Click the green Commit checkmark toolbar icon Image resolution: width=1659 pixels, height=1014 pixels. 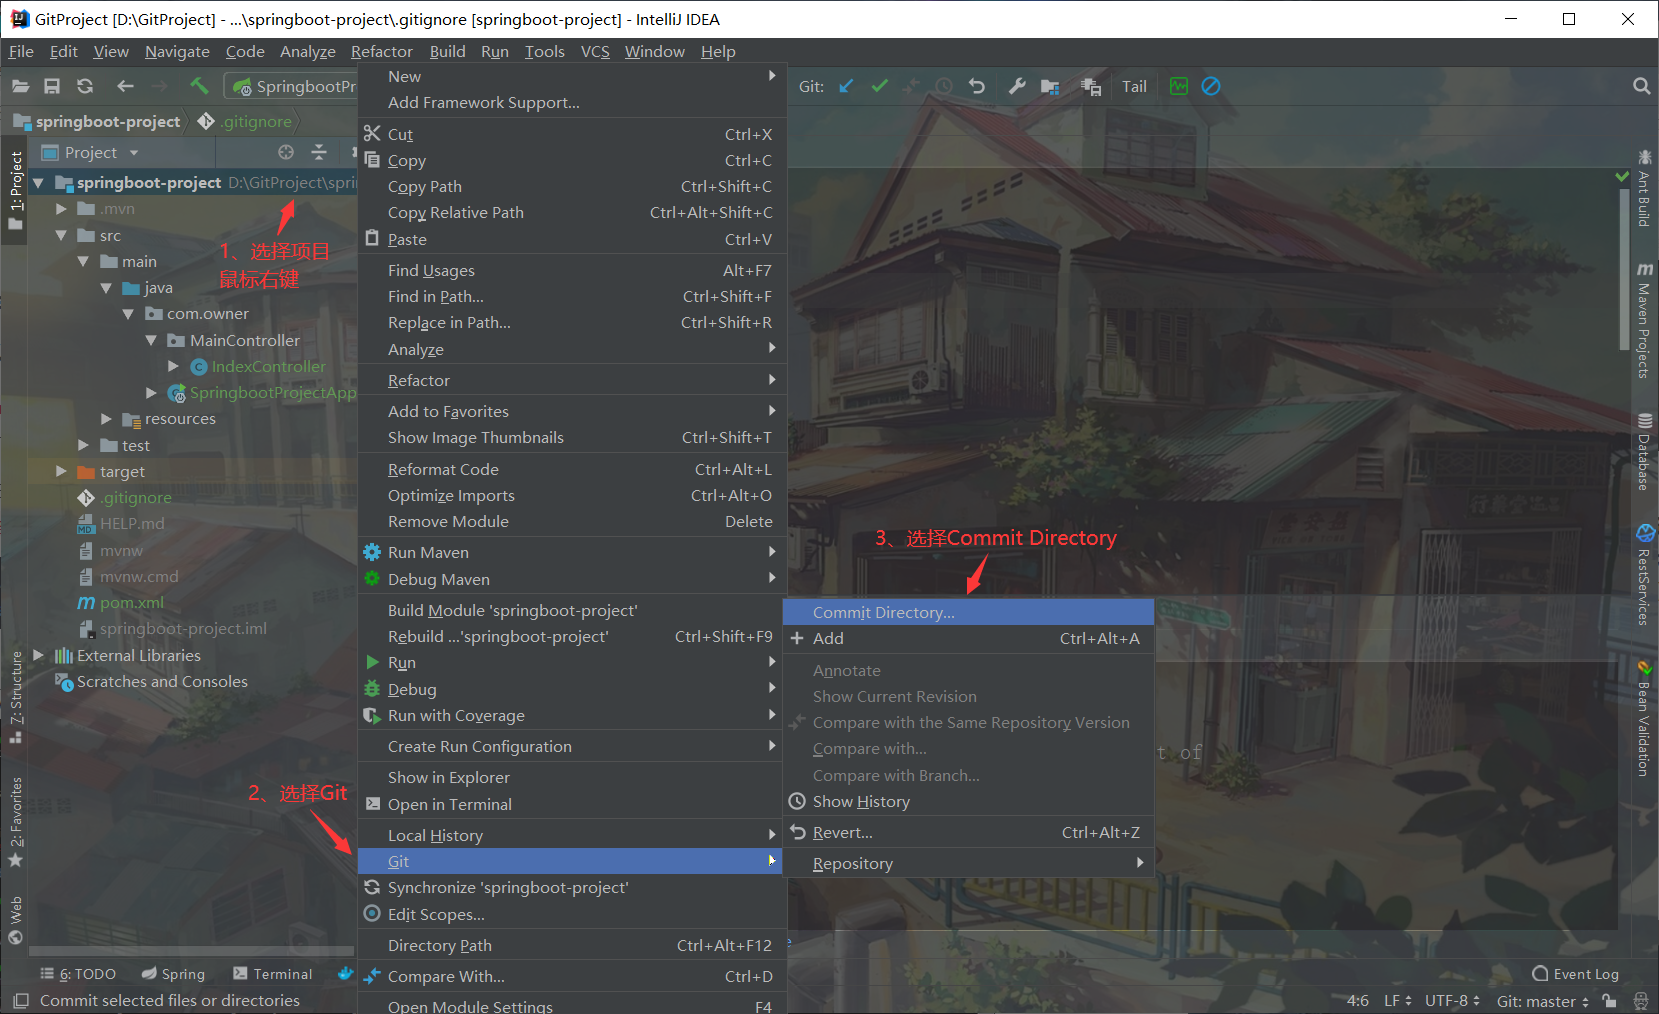(x=879, y=86)
